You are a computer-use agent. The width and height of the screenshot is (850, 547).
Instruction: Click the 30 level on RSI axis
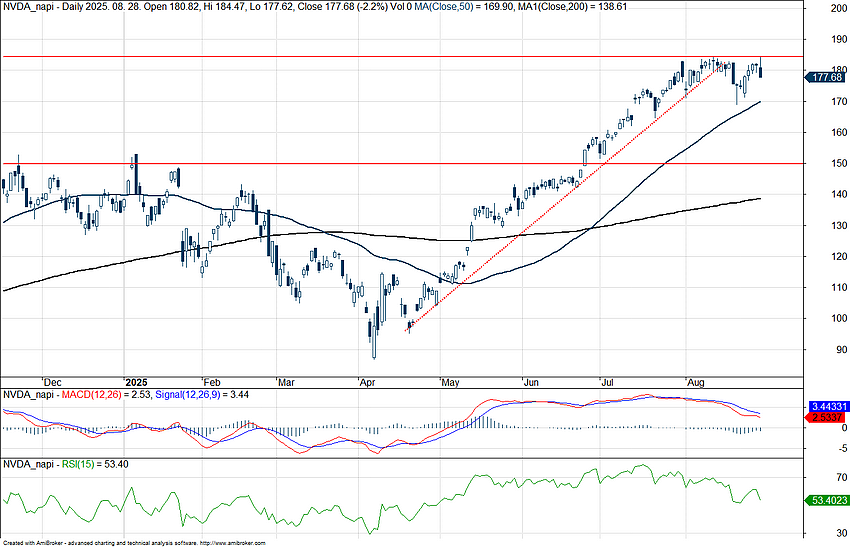[842, 533]
